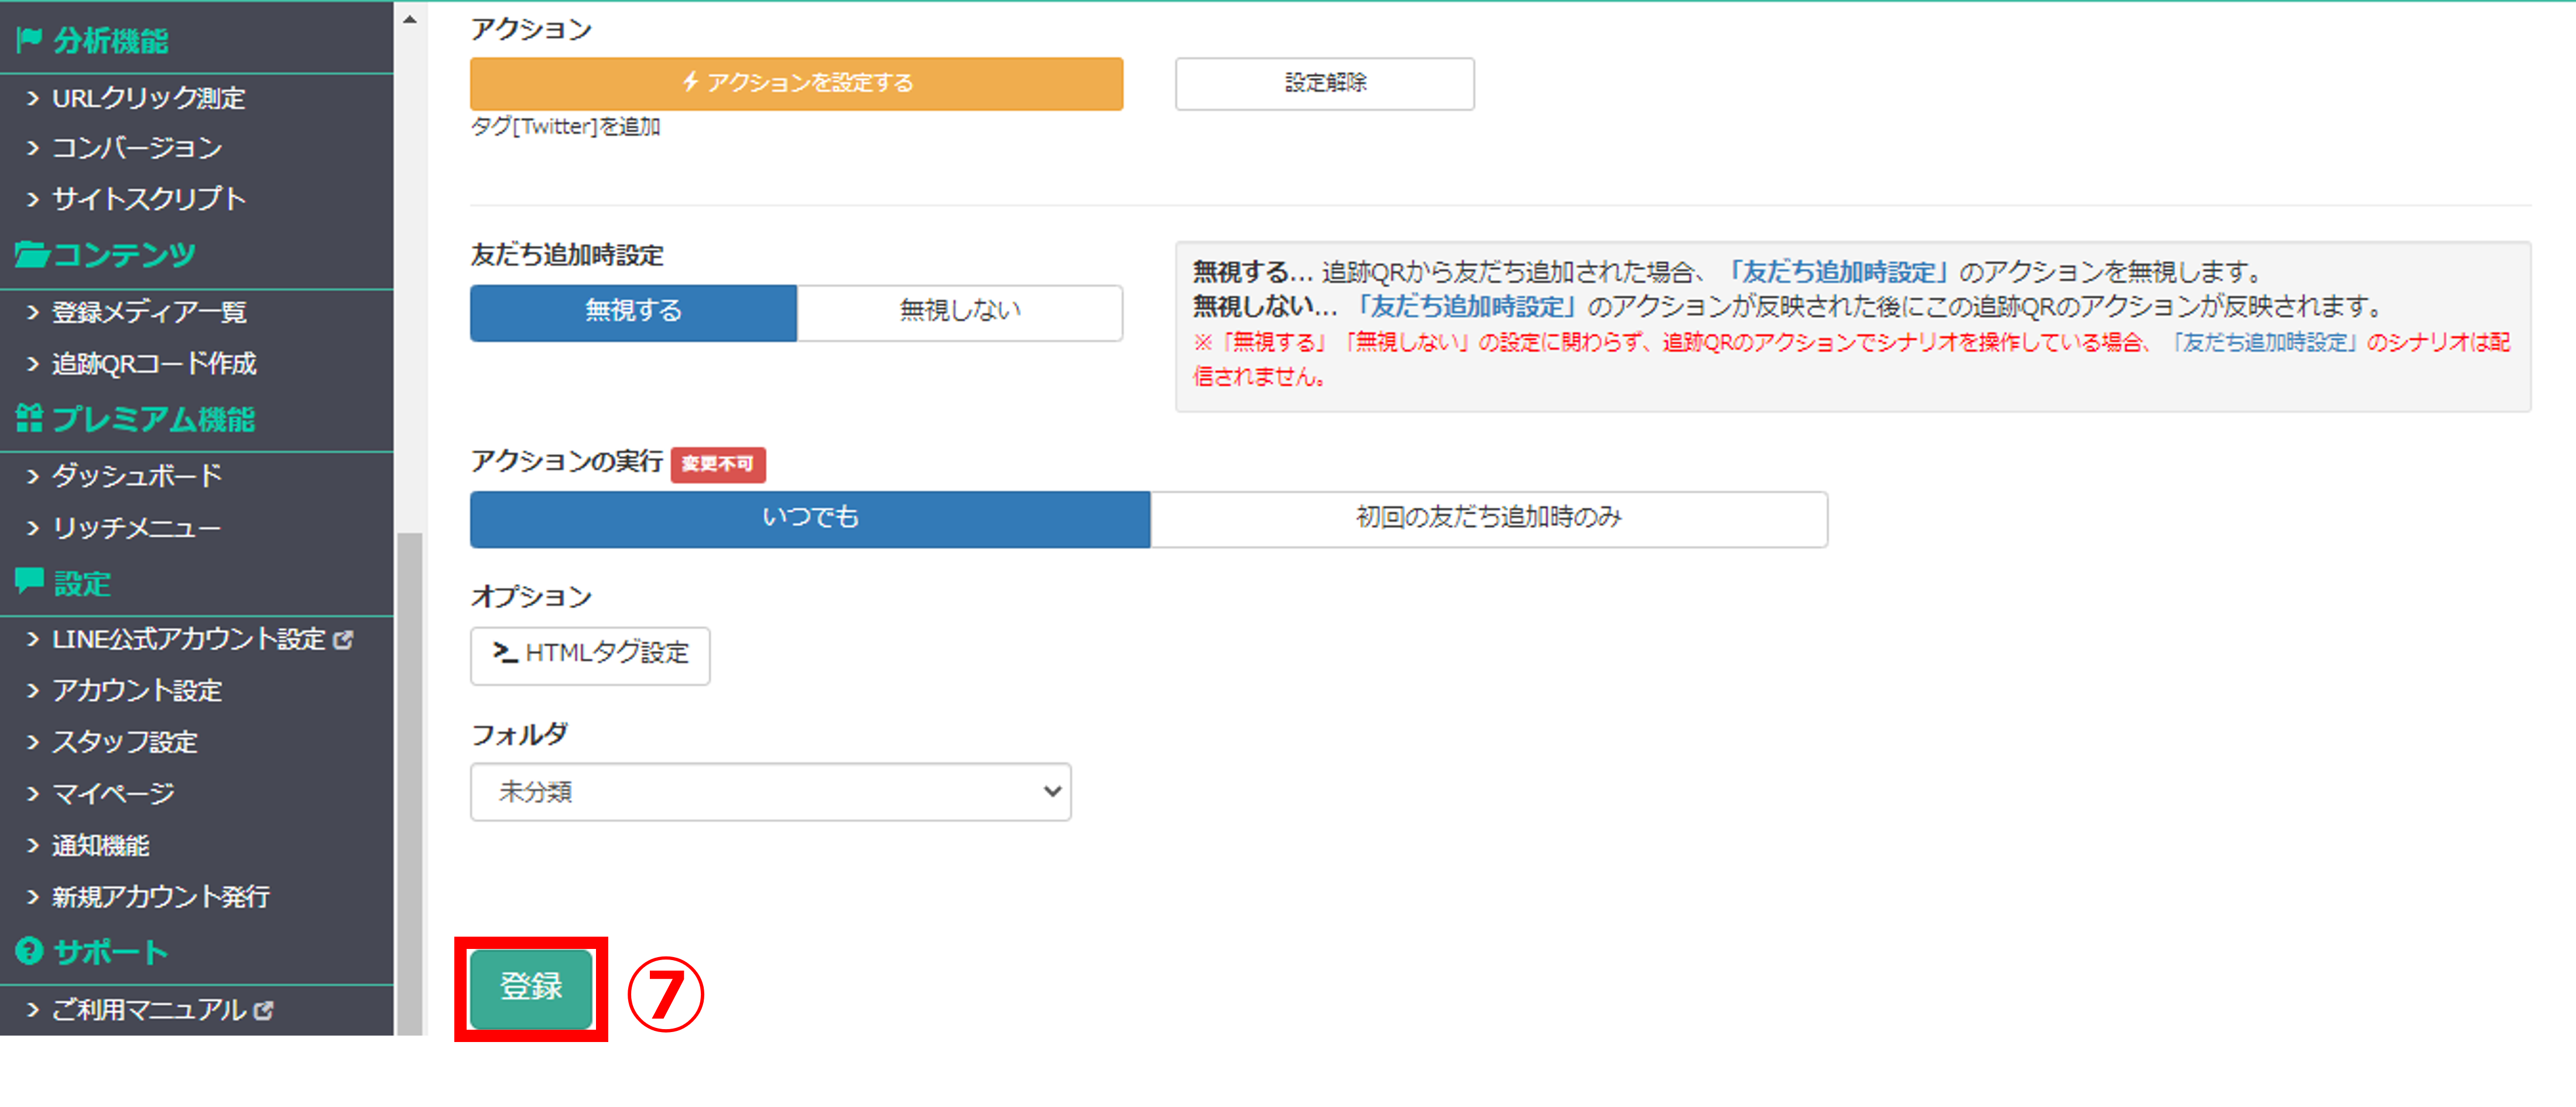Image resolution: width=2576 pixels, height=1107 pixels.
Task: Click chevron beside ダッシュボード
Action: point(33,476)
